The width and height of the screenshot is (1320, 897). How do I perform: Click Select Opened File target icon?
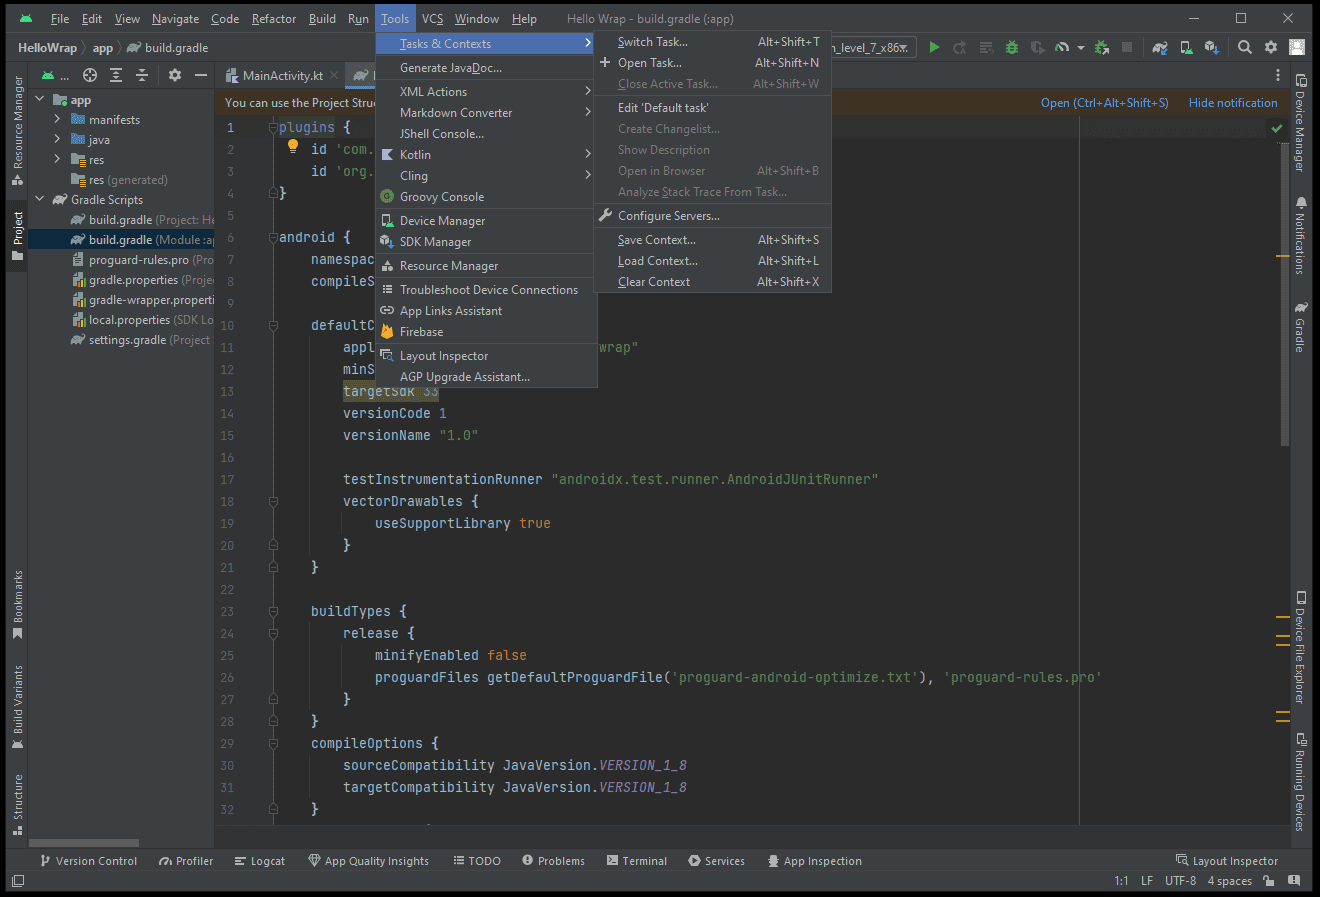(90, 75)
